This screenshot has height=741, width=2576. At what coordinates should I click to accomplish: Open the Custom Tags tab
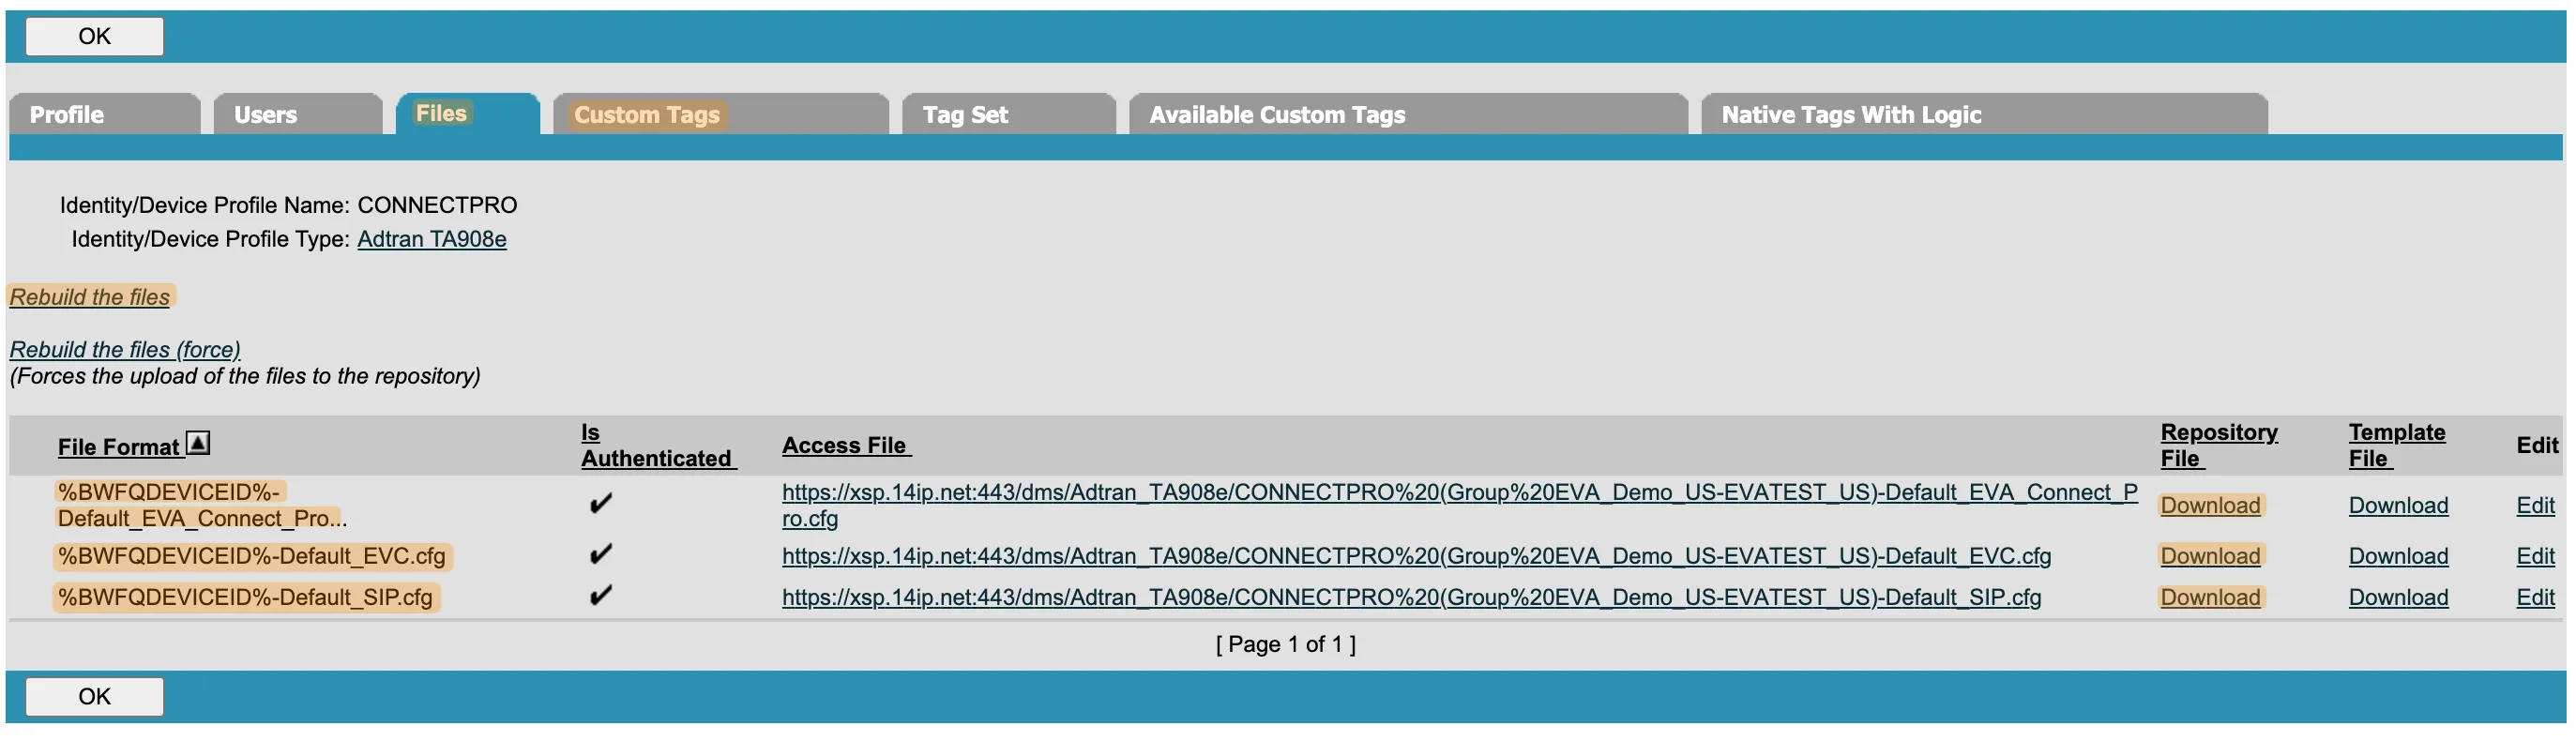coord(721,114)
